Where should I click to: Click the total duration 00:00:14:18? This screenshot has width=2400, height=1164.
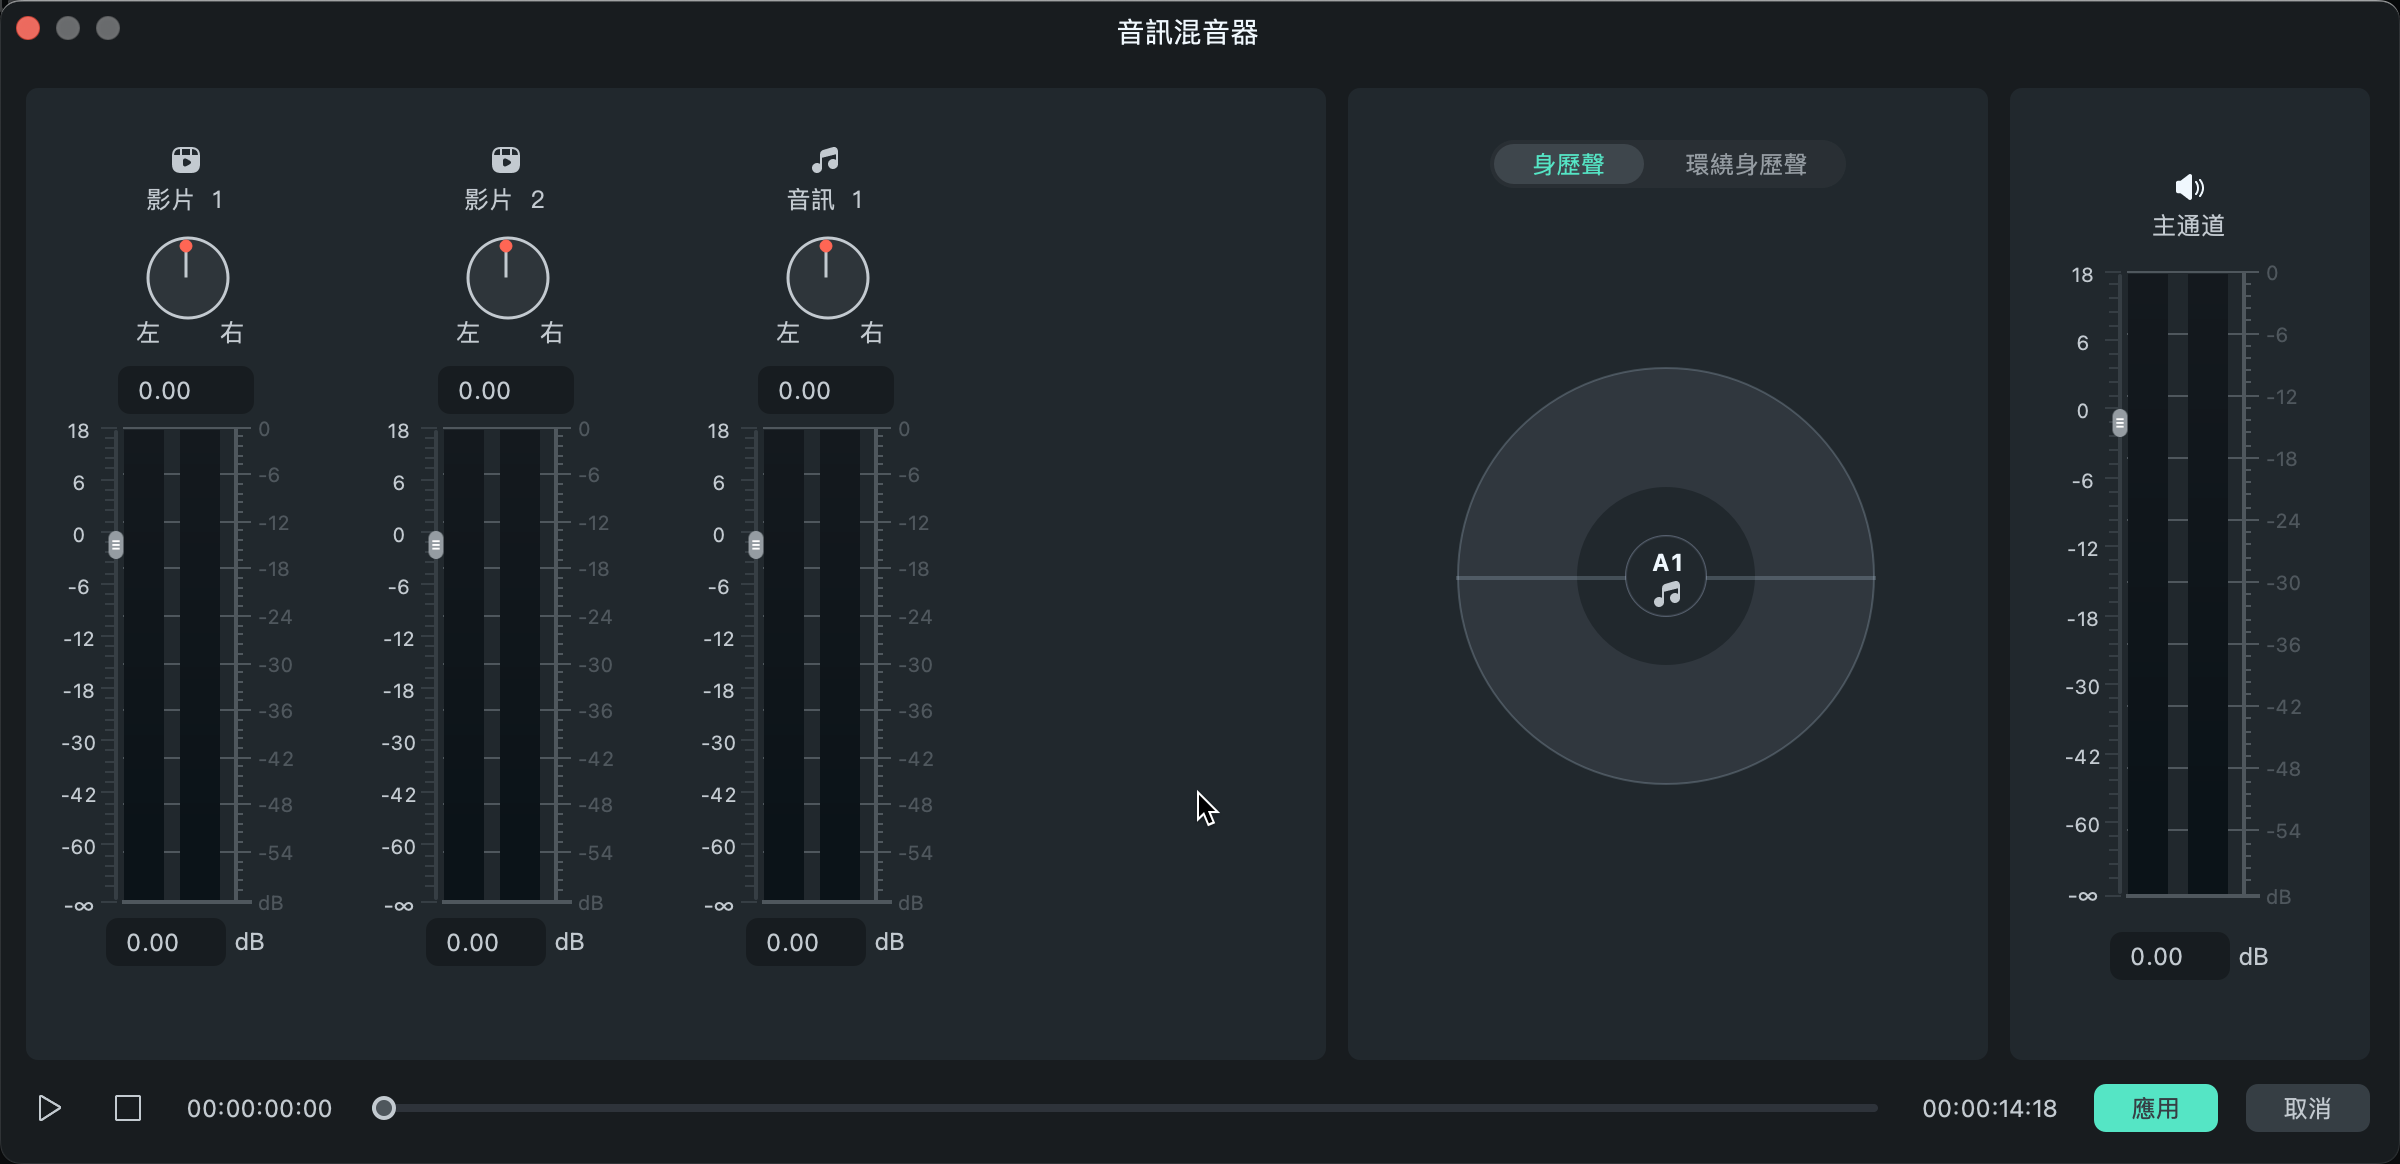(x=1990, y=1108)
